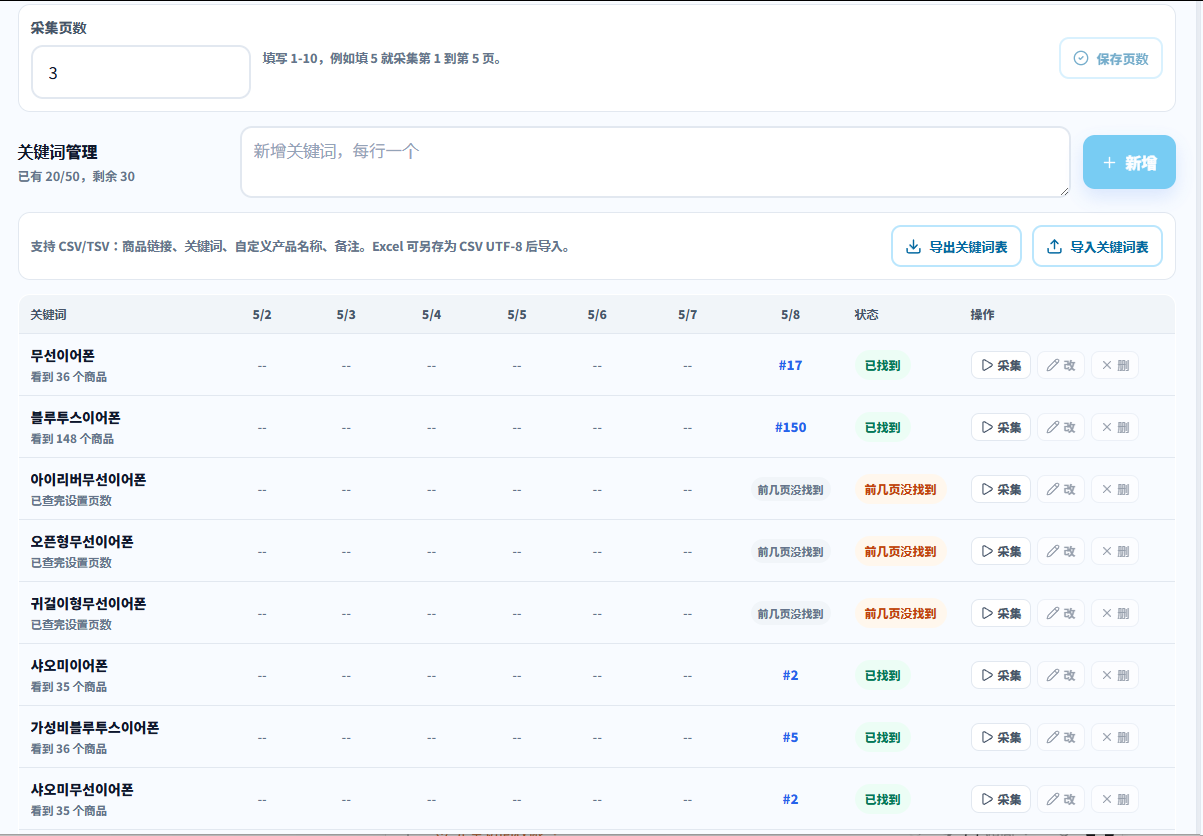
Task: Start 采集 for 블루투스이어폰 row
Action: (1001, 427)
